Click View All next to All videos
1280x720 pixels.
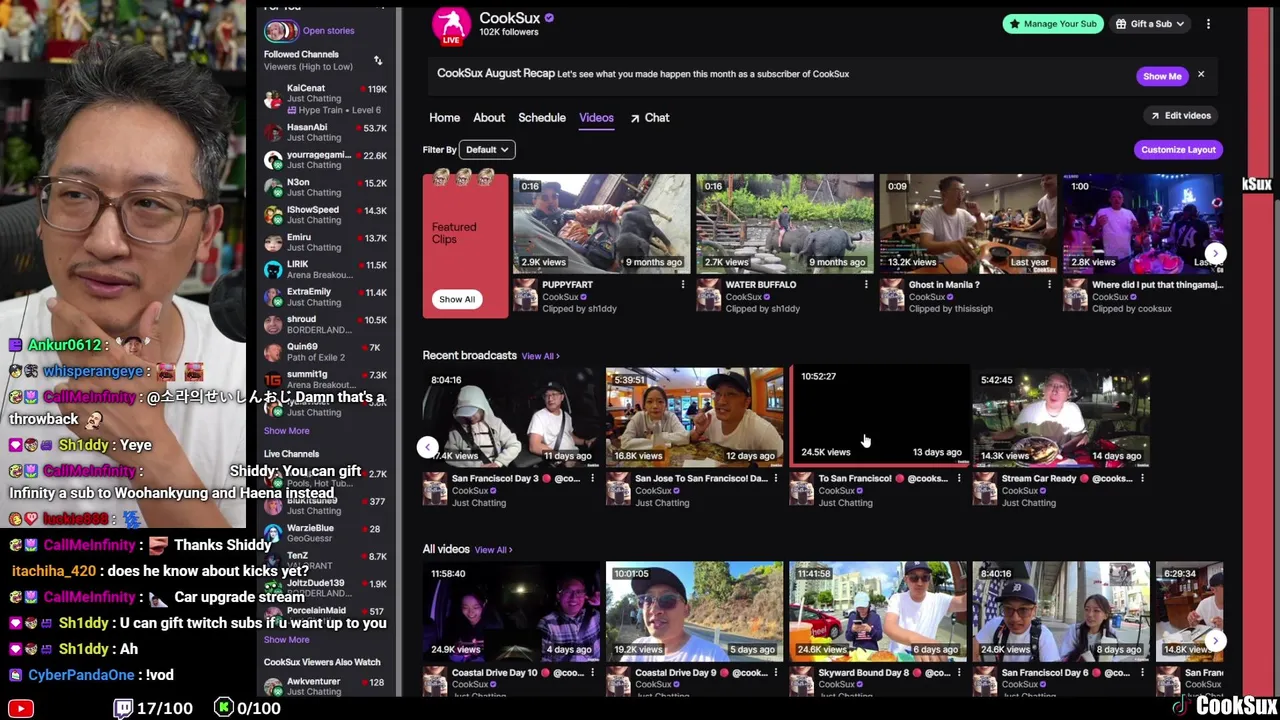493,550
